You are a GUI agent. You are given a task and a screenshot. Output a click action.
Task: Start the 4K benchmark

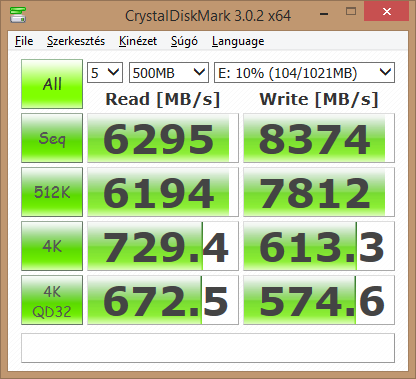[x=52, y=246]
